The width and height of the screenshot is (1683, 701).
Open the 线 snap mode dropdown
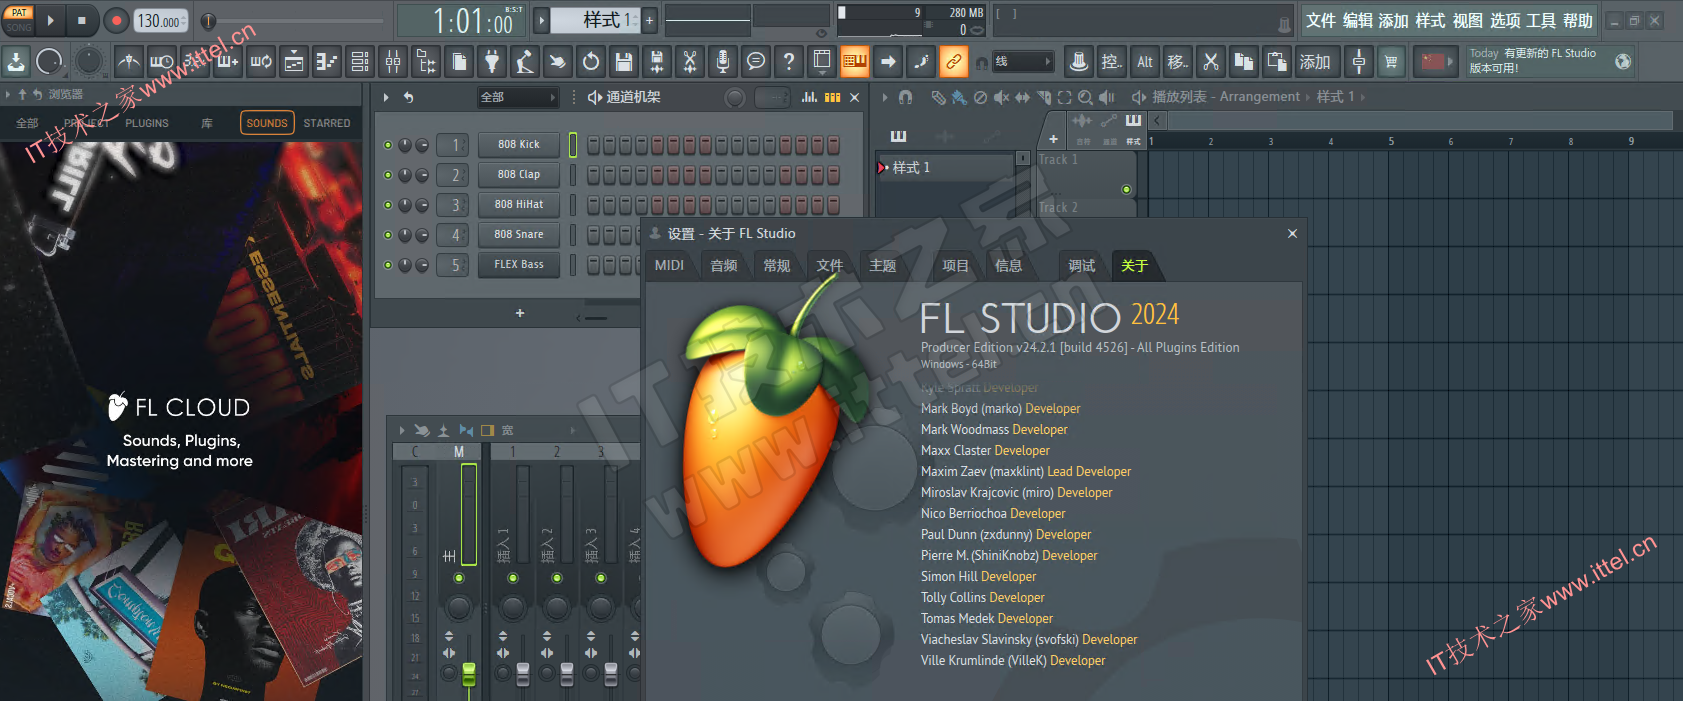click(x=1022, y=62)
